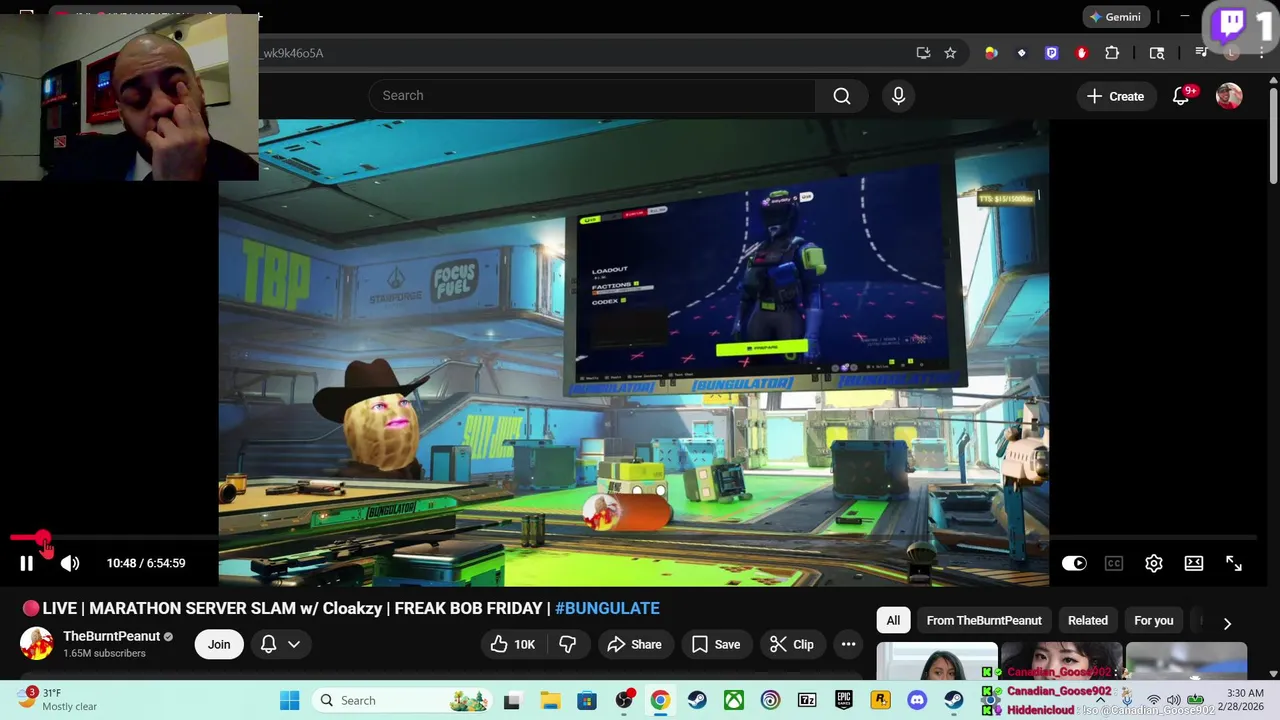The image size is (1280, 720).
Task: Click the multicolor circles extension icon
Action: (x=991, y=53)
